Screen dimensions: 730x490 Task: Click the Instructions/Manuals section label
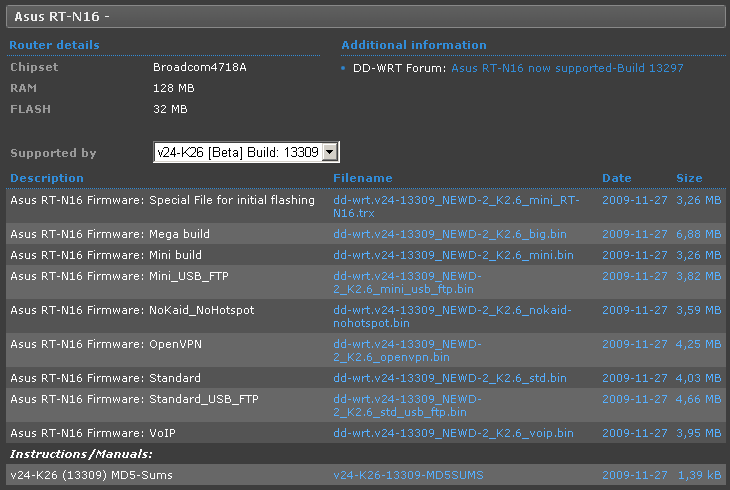point(81,454)
